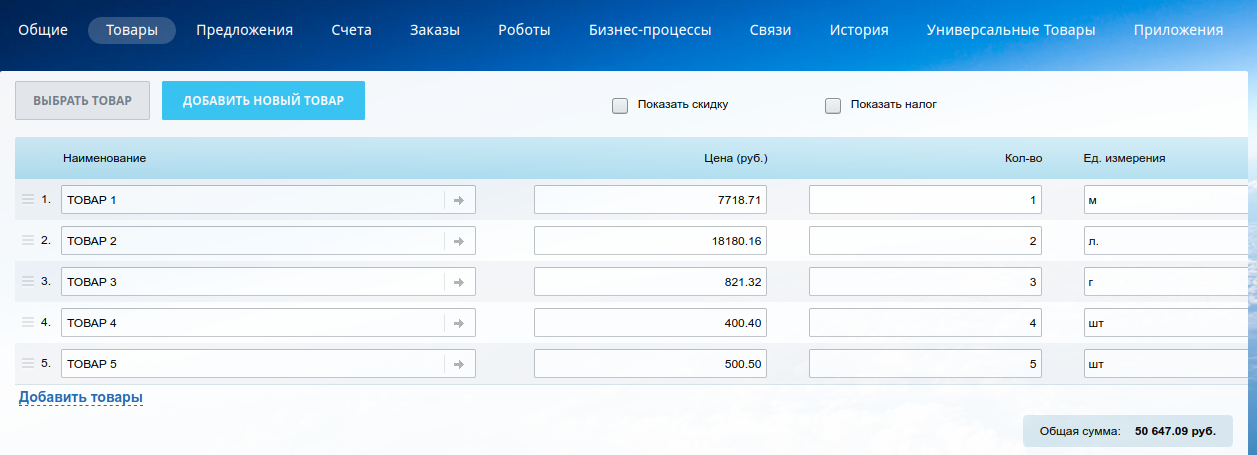Click the quantity field of ТОВАР 5
The height and width of the screenshot is (455, 1257).
pyautogui.click(x=925, y=364)
